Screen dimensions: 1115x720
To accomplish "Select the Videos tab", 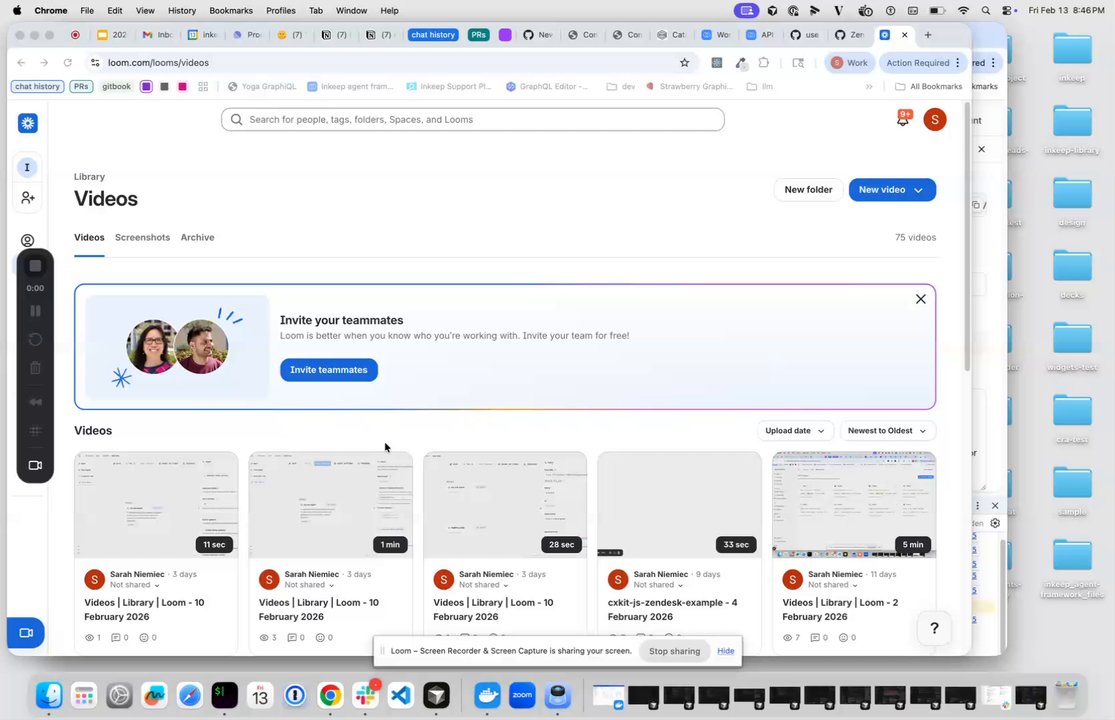I will point(89,237).
